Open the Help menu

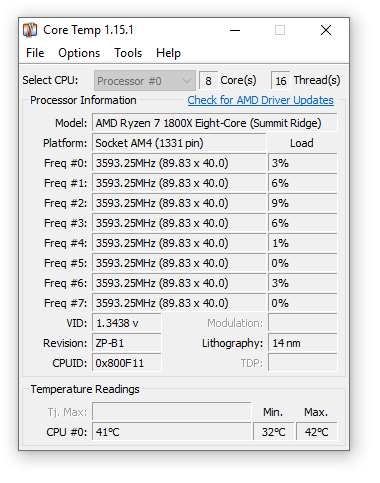click(168, 53)
